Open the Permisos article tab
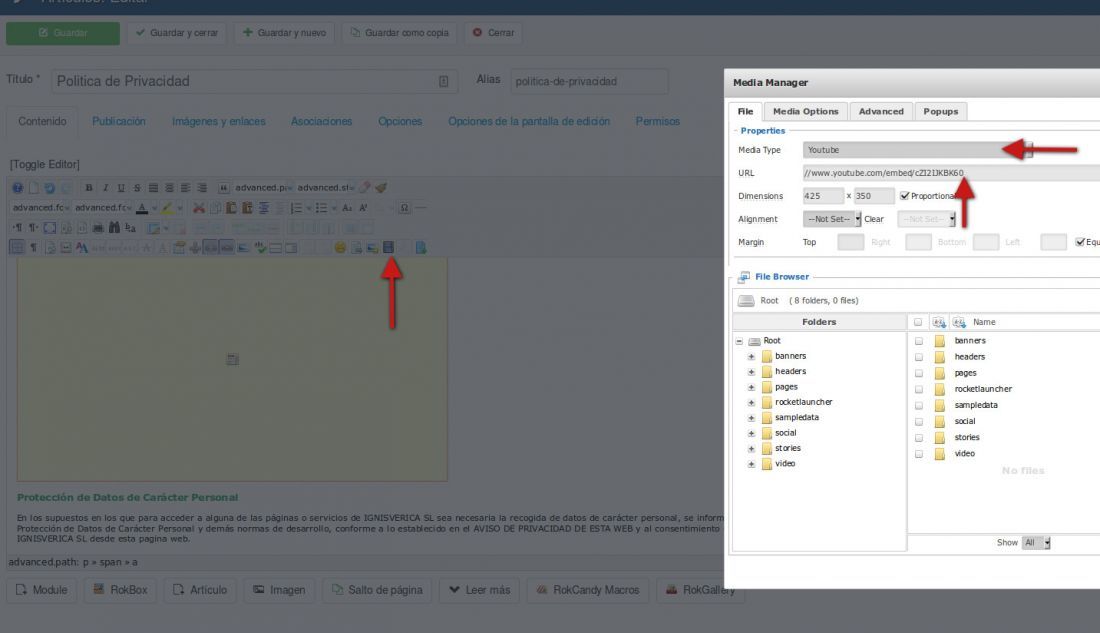Viewport: 1100px width, 633px height. pos(657,121)
